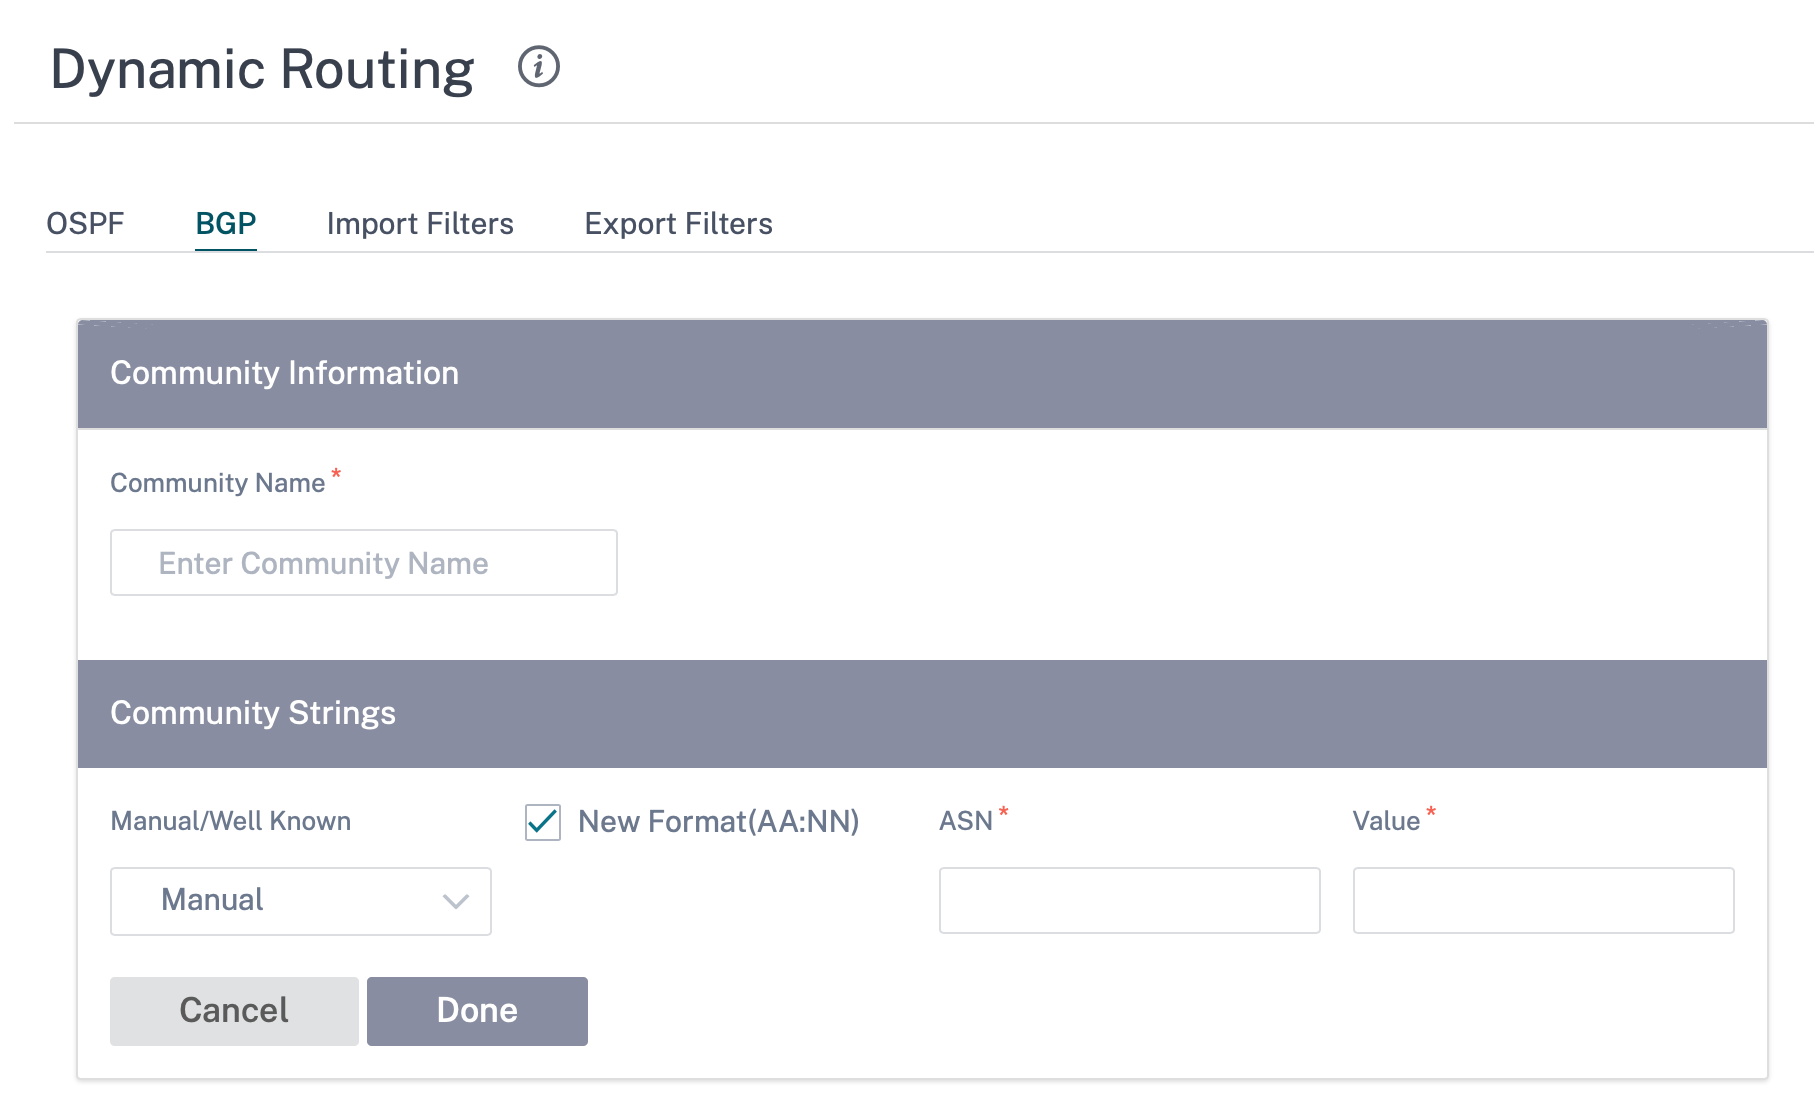Click the Manual/Well Known label text
The width and height of the screenshot is (1814, 1104).
click(x=231, y=821)
